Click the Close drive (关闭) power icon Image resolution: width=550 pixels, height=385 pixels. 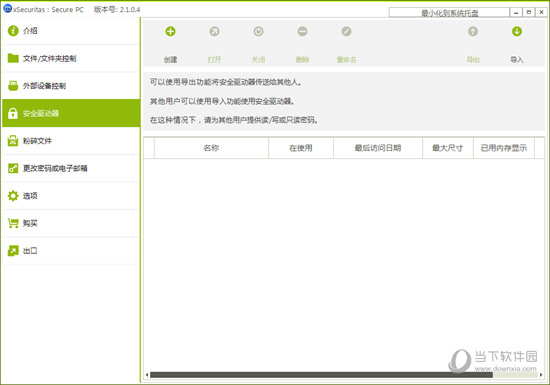[x=259, y=32]
